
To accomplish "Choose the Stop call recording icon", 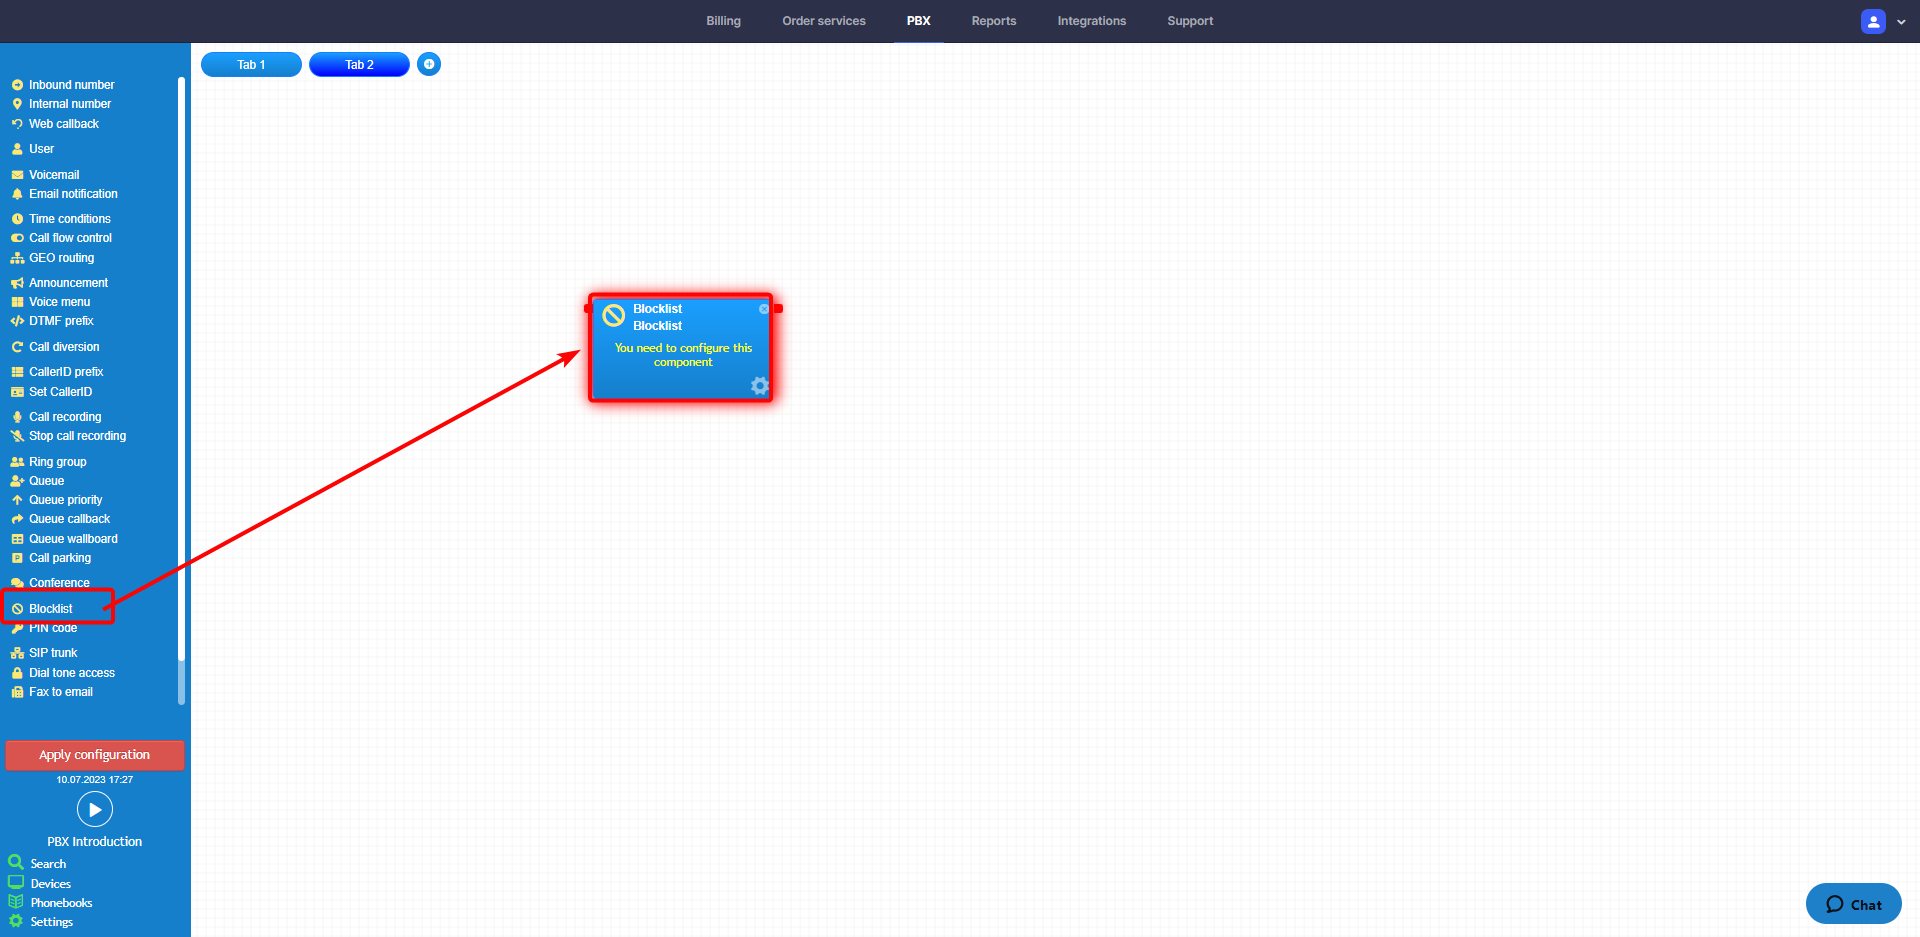I will tap(17, 436).
